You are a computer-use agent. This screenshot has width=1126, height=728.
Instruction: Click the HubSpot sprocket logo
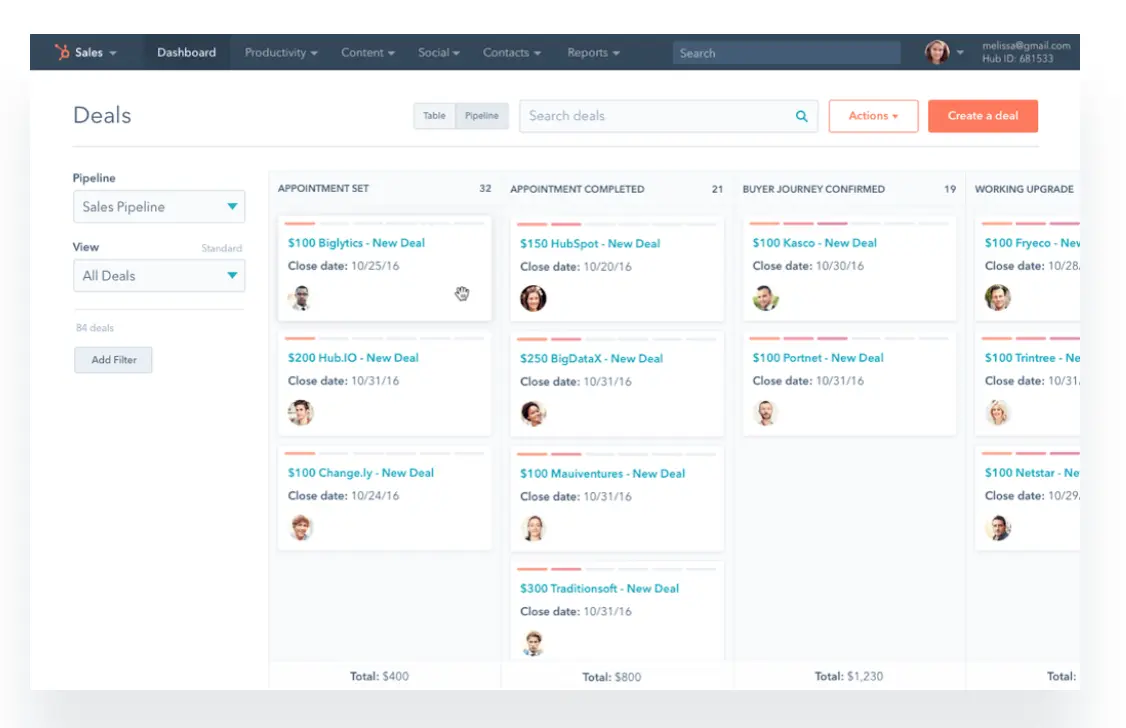(x=62, y=52)
